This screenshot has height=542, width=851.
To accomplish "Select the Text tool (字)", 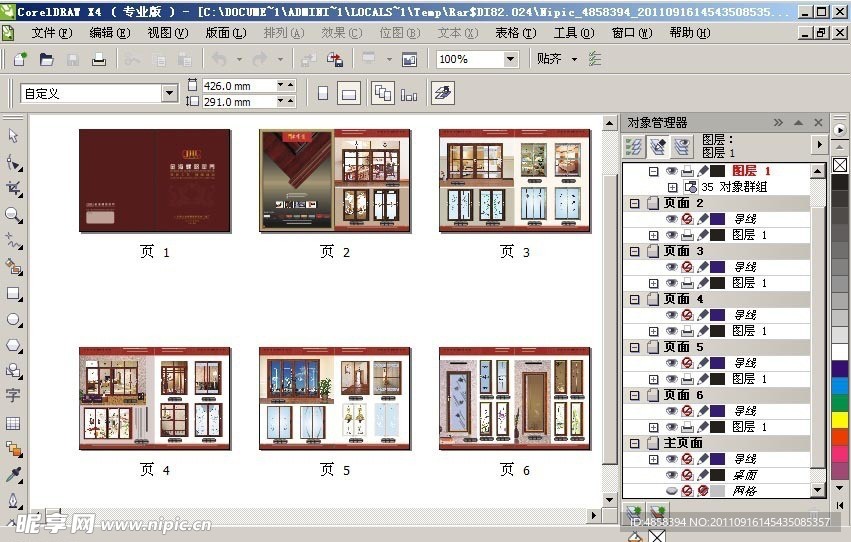I will [x=13, y=395].
